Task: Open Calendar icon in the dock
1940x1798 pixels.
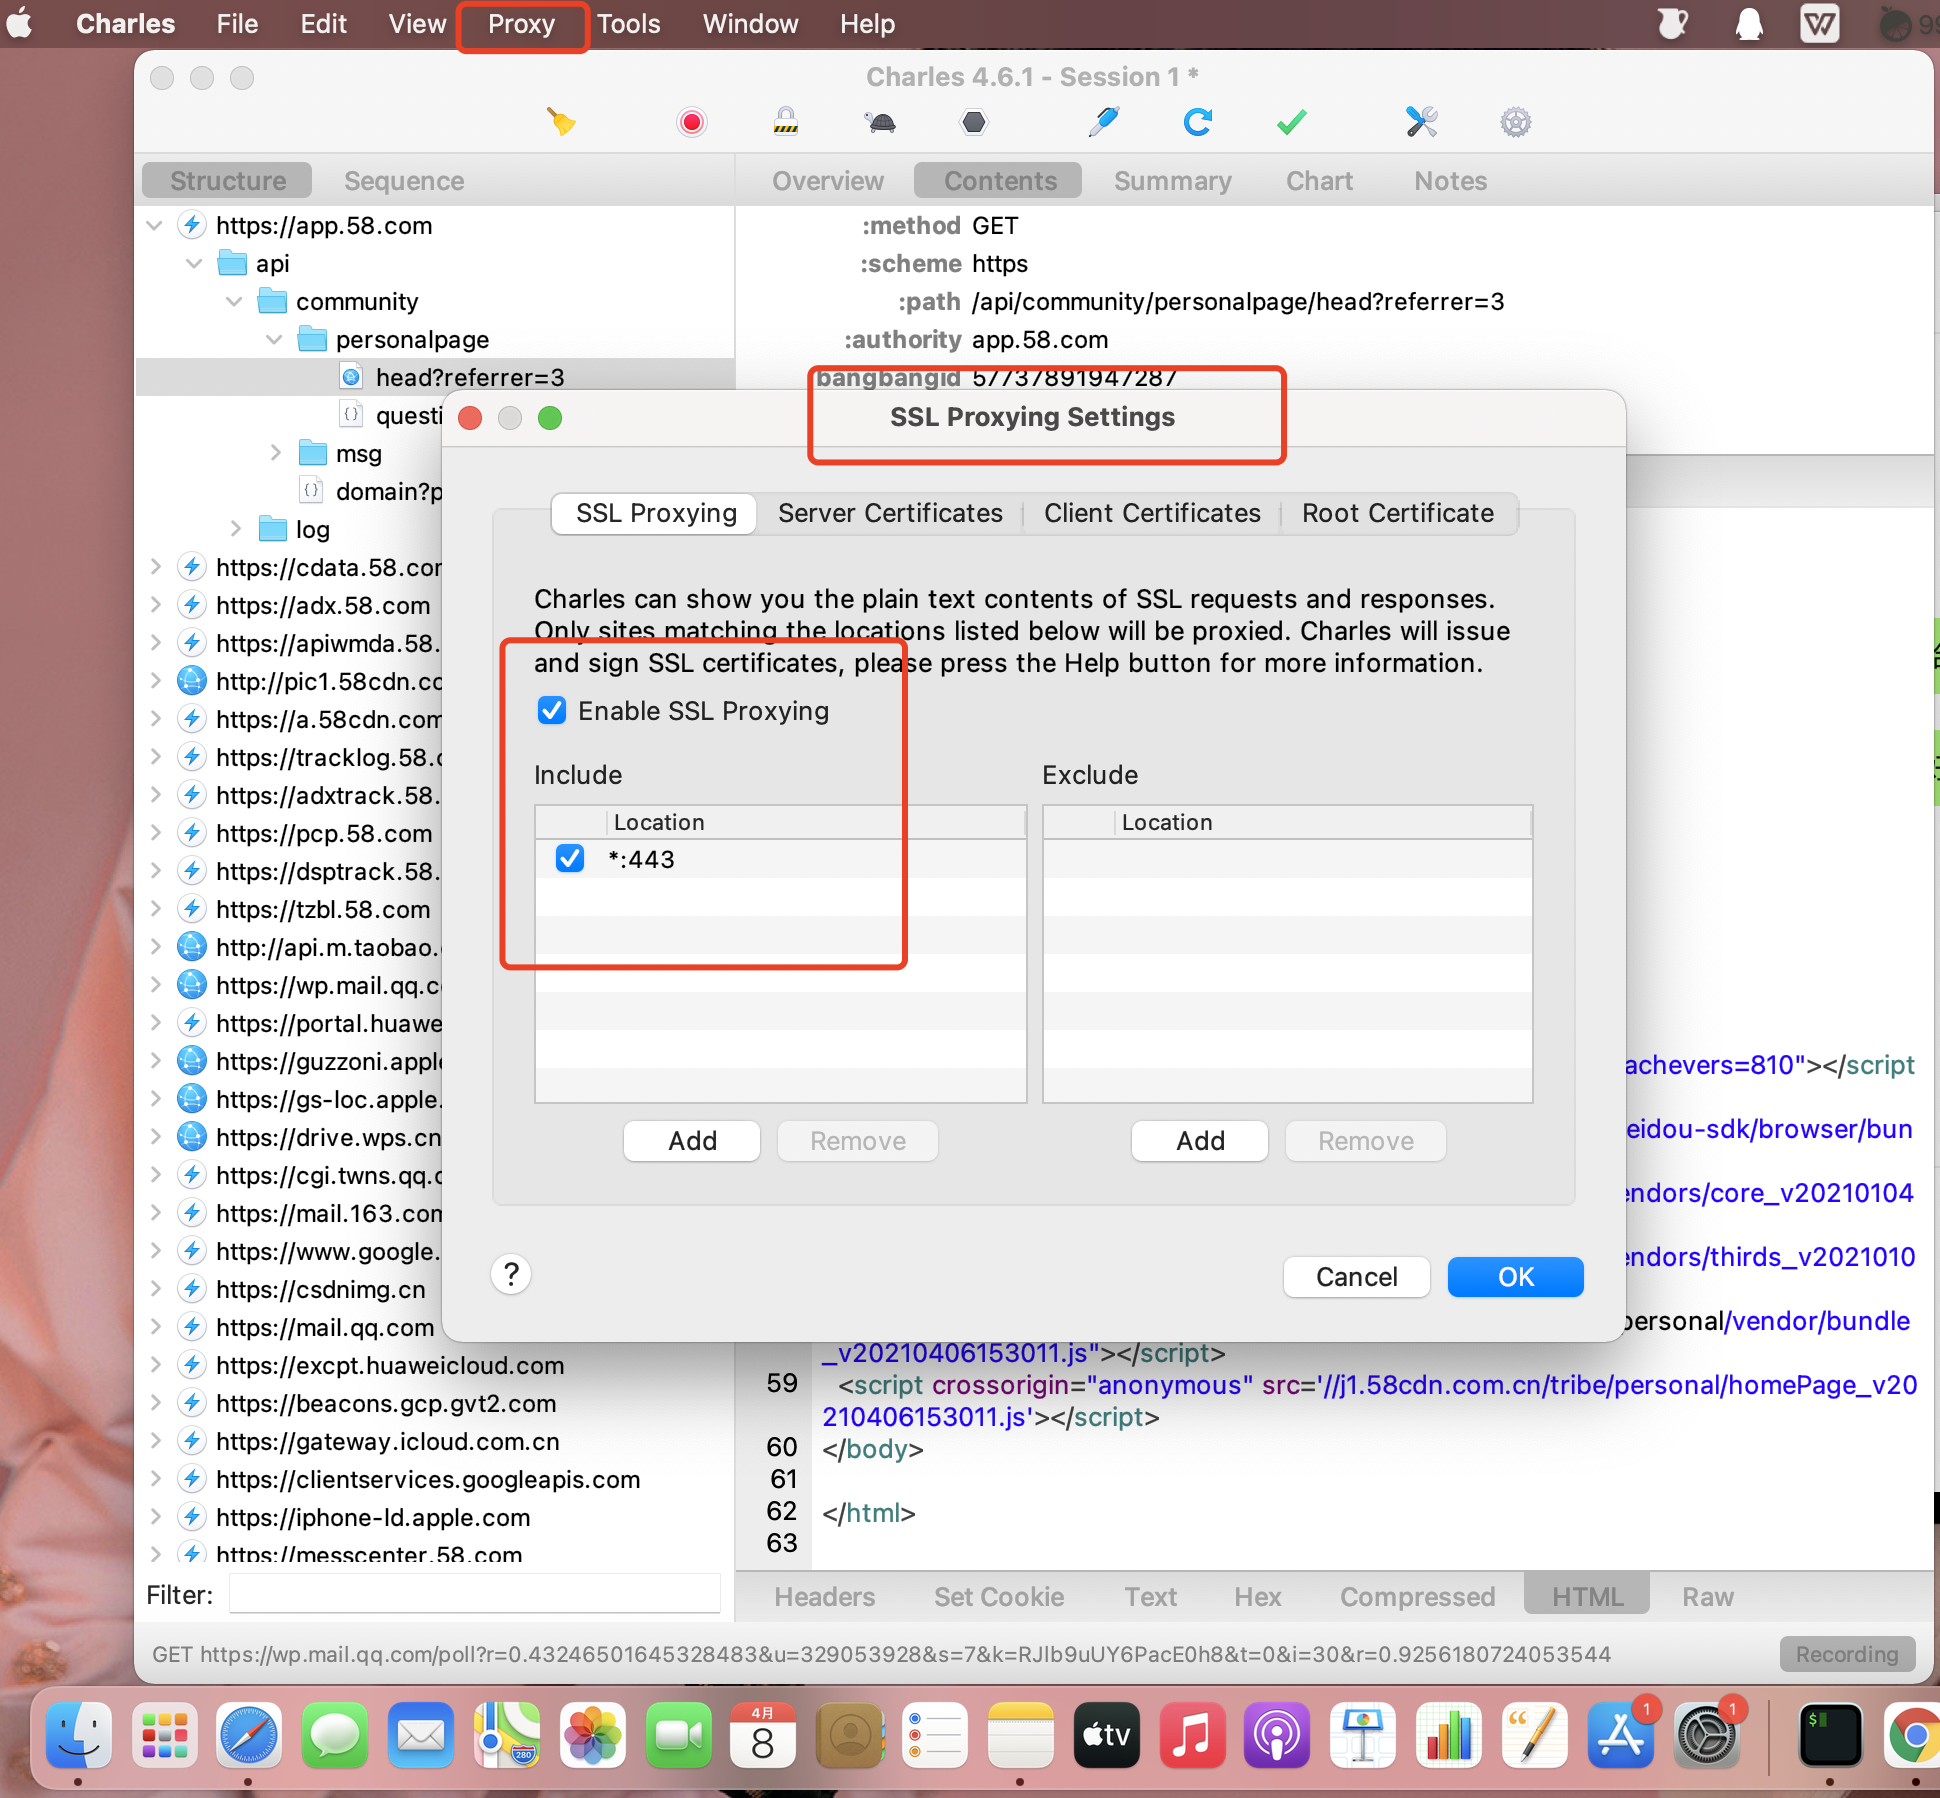Action: 763,1735
